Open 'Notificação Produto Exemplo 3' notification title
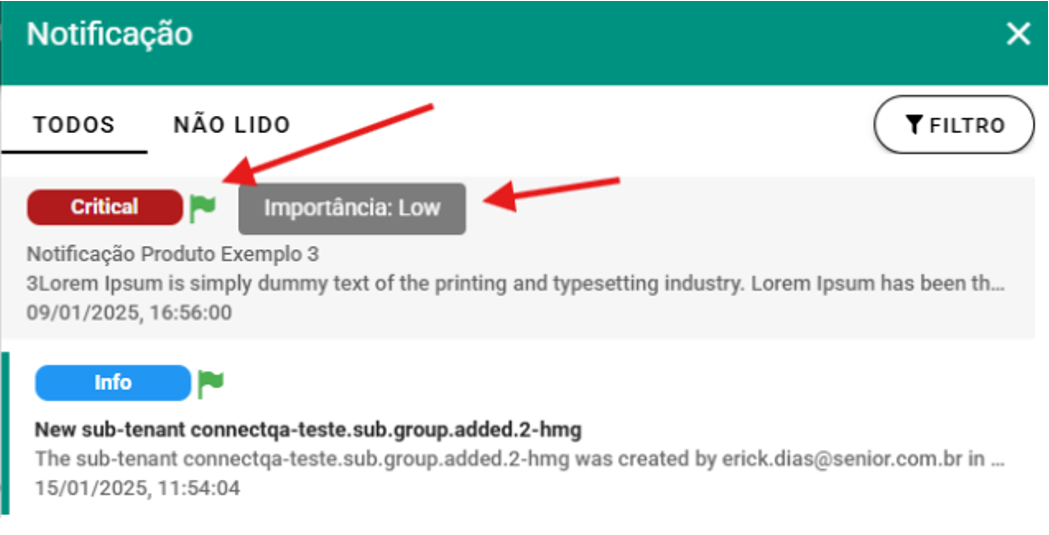Viewport: 1049px width, 535px height. point(173,254)
